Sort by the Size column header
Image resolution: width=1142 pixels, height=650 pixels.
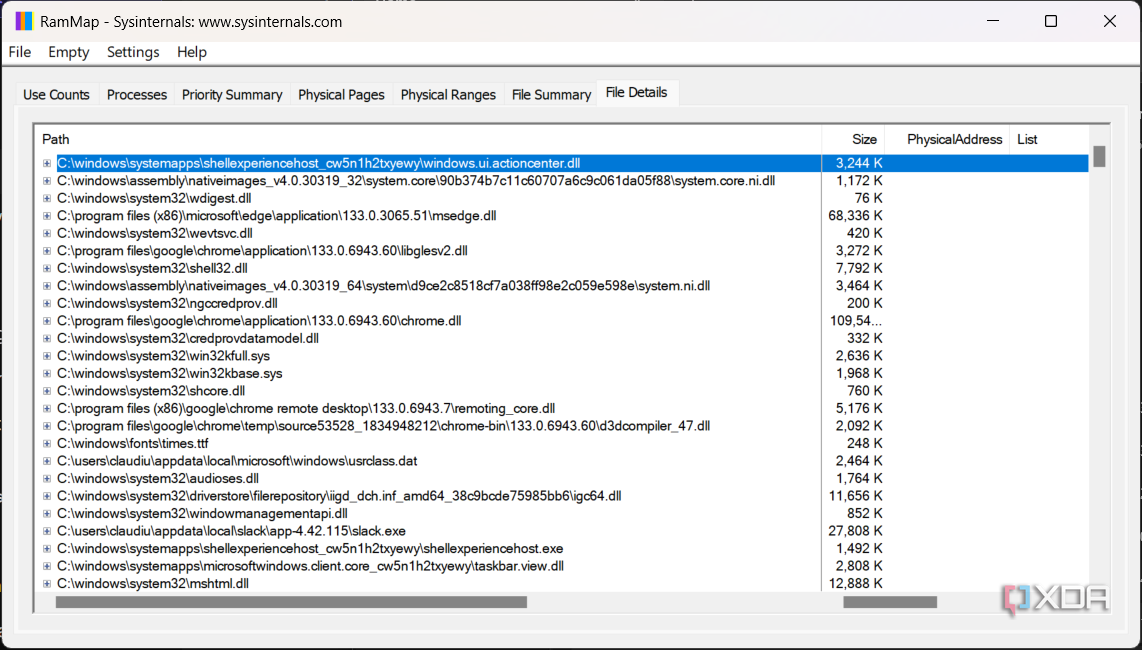click(853, 139)
